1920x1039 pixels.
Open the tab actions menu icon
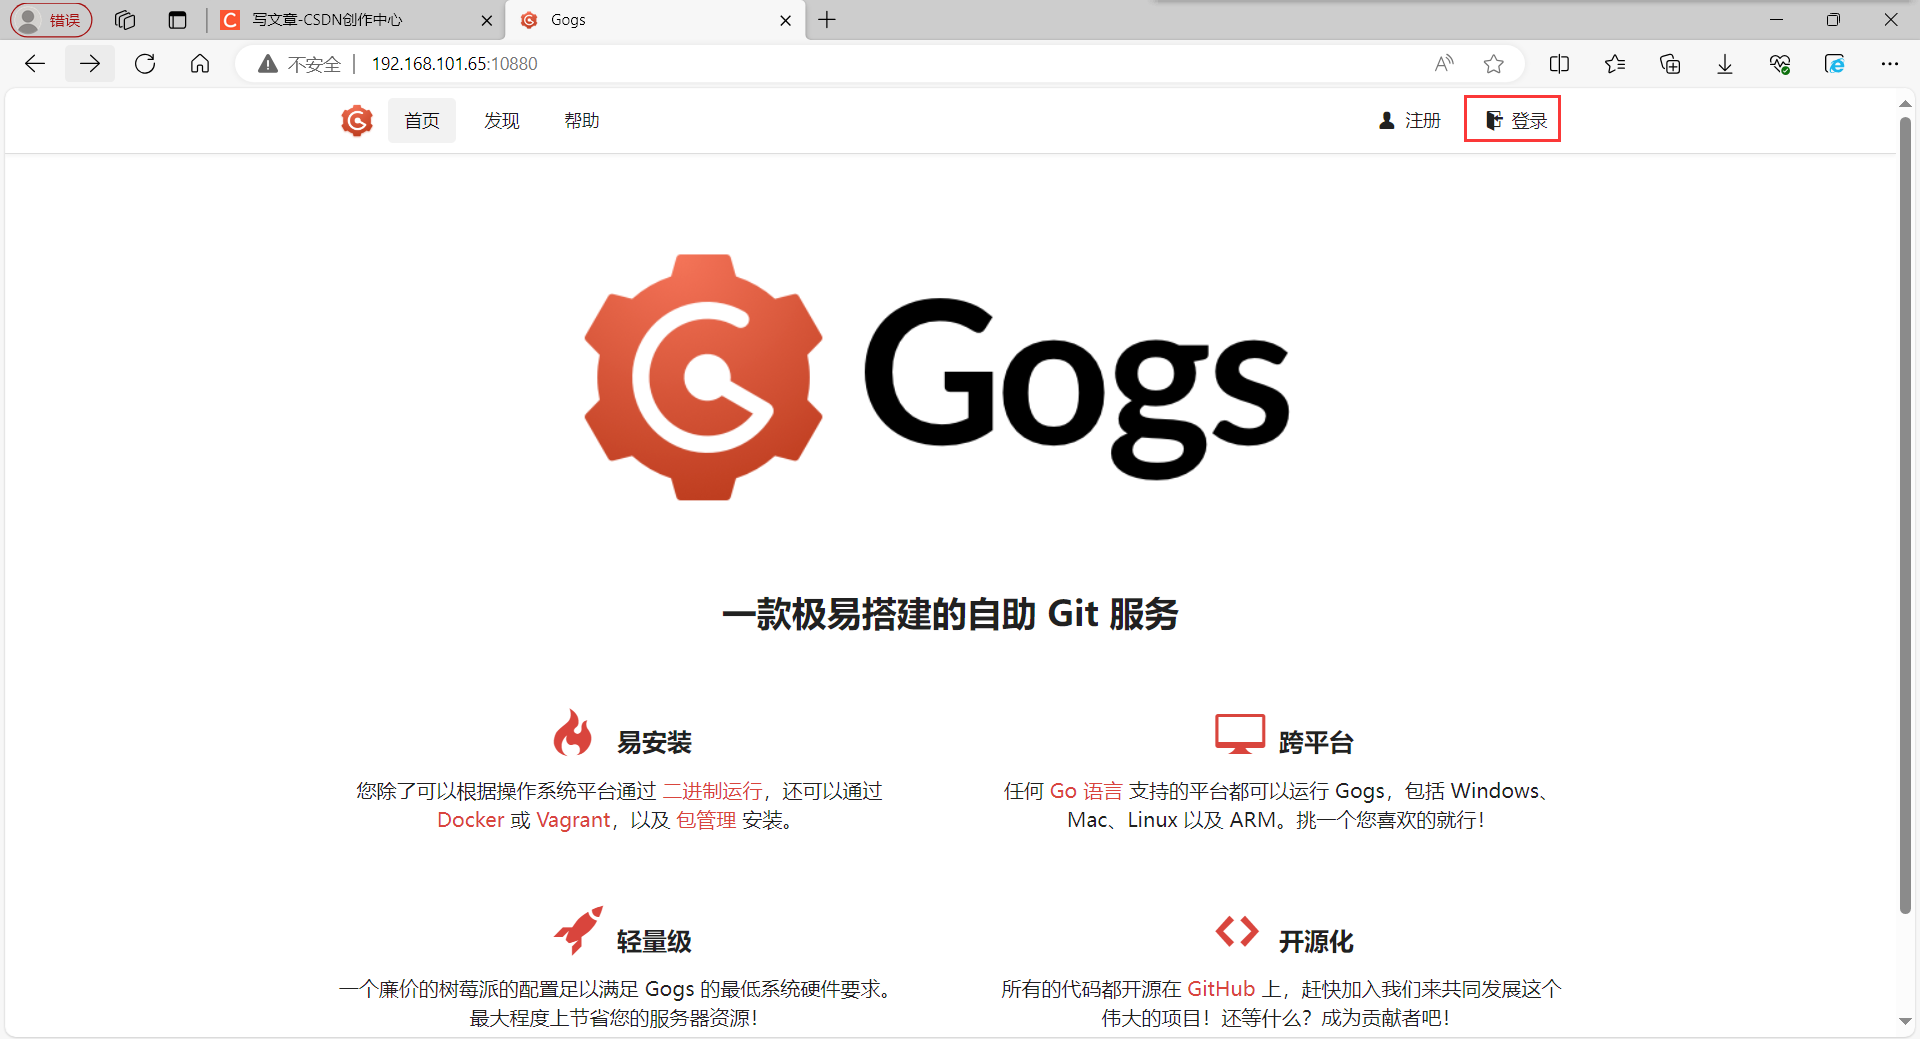[x=177, y=20]
